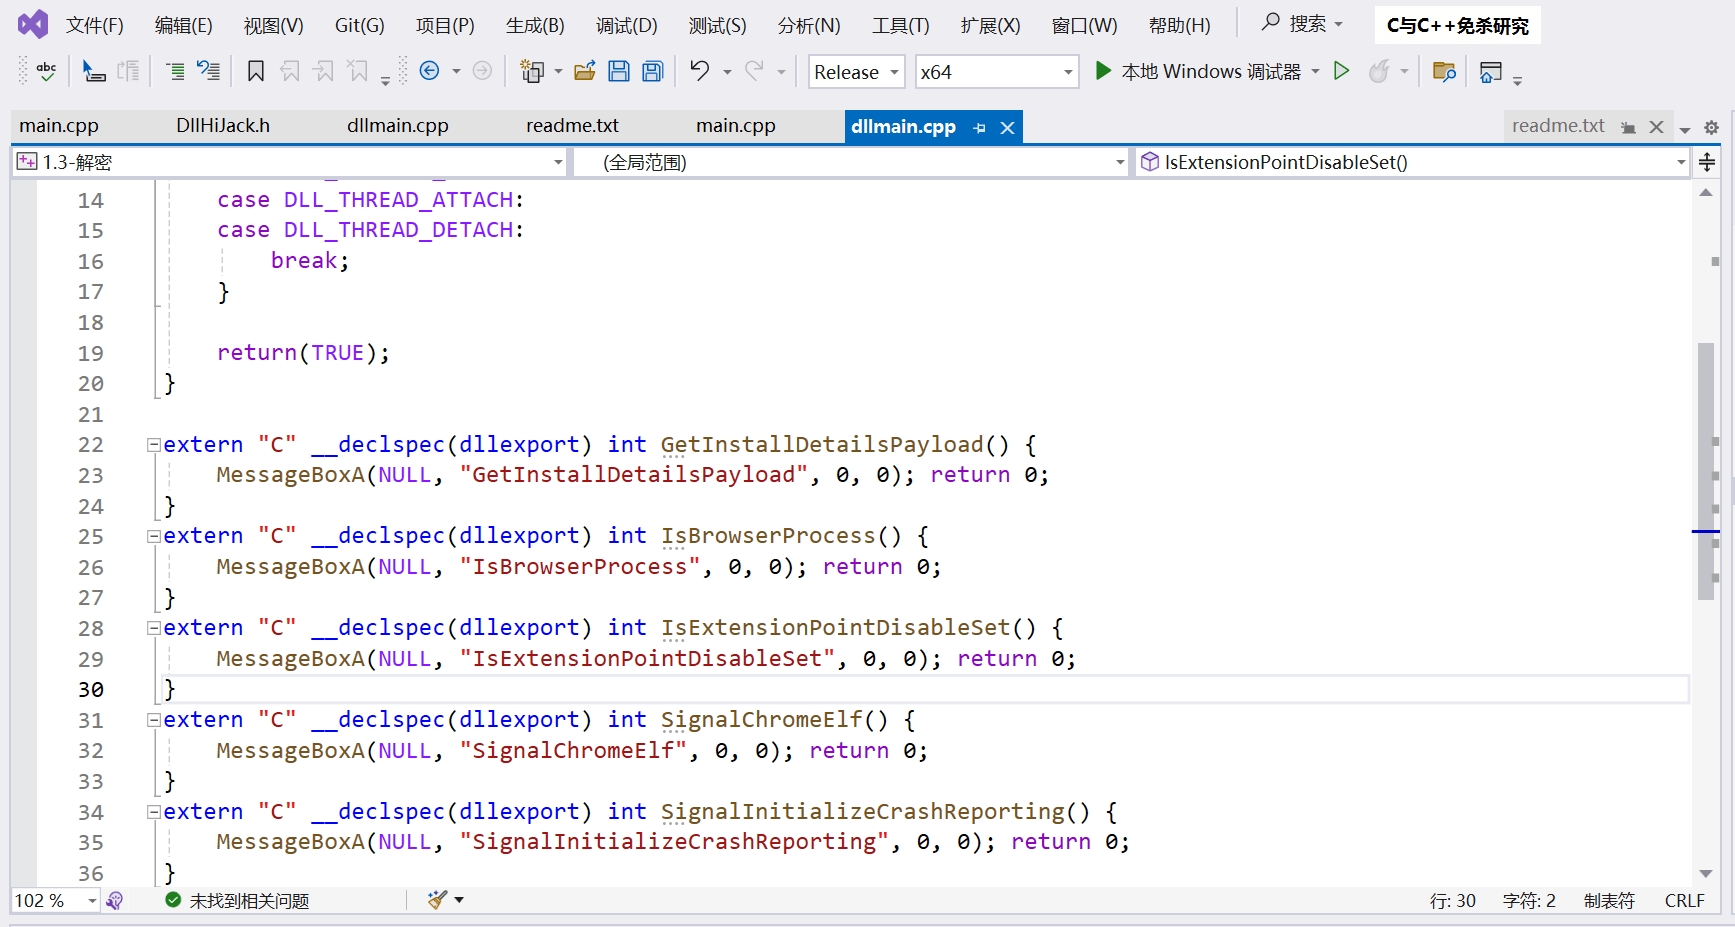Start without debugging using hollow play icon
This screenshot has width=1735, height=927.
pos(1342,71)
